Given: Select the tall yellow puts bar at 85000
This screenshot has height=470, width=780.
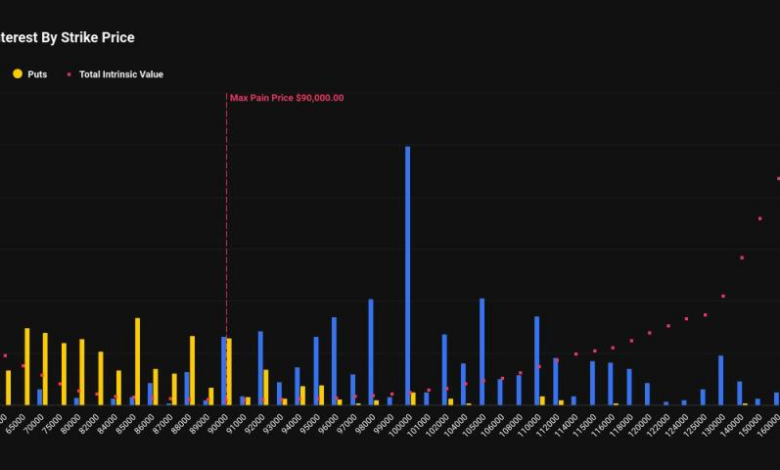Looking at the screenshot, I should (138, 361).
